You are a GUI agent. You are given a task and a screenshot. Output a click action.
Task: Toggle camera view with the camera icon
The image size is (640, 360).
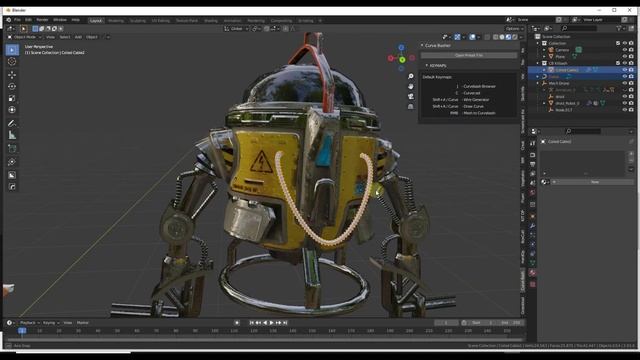pos(411,96)
